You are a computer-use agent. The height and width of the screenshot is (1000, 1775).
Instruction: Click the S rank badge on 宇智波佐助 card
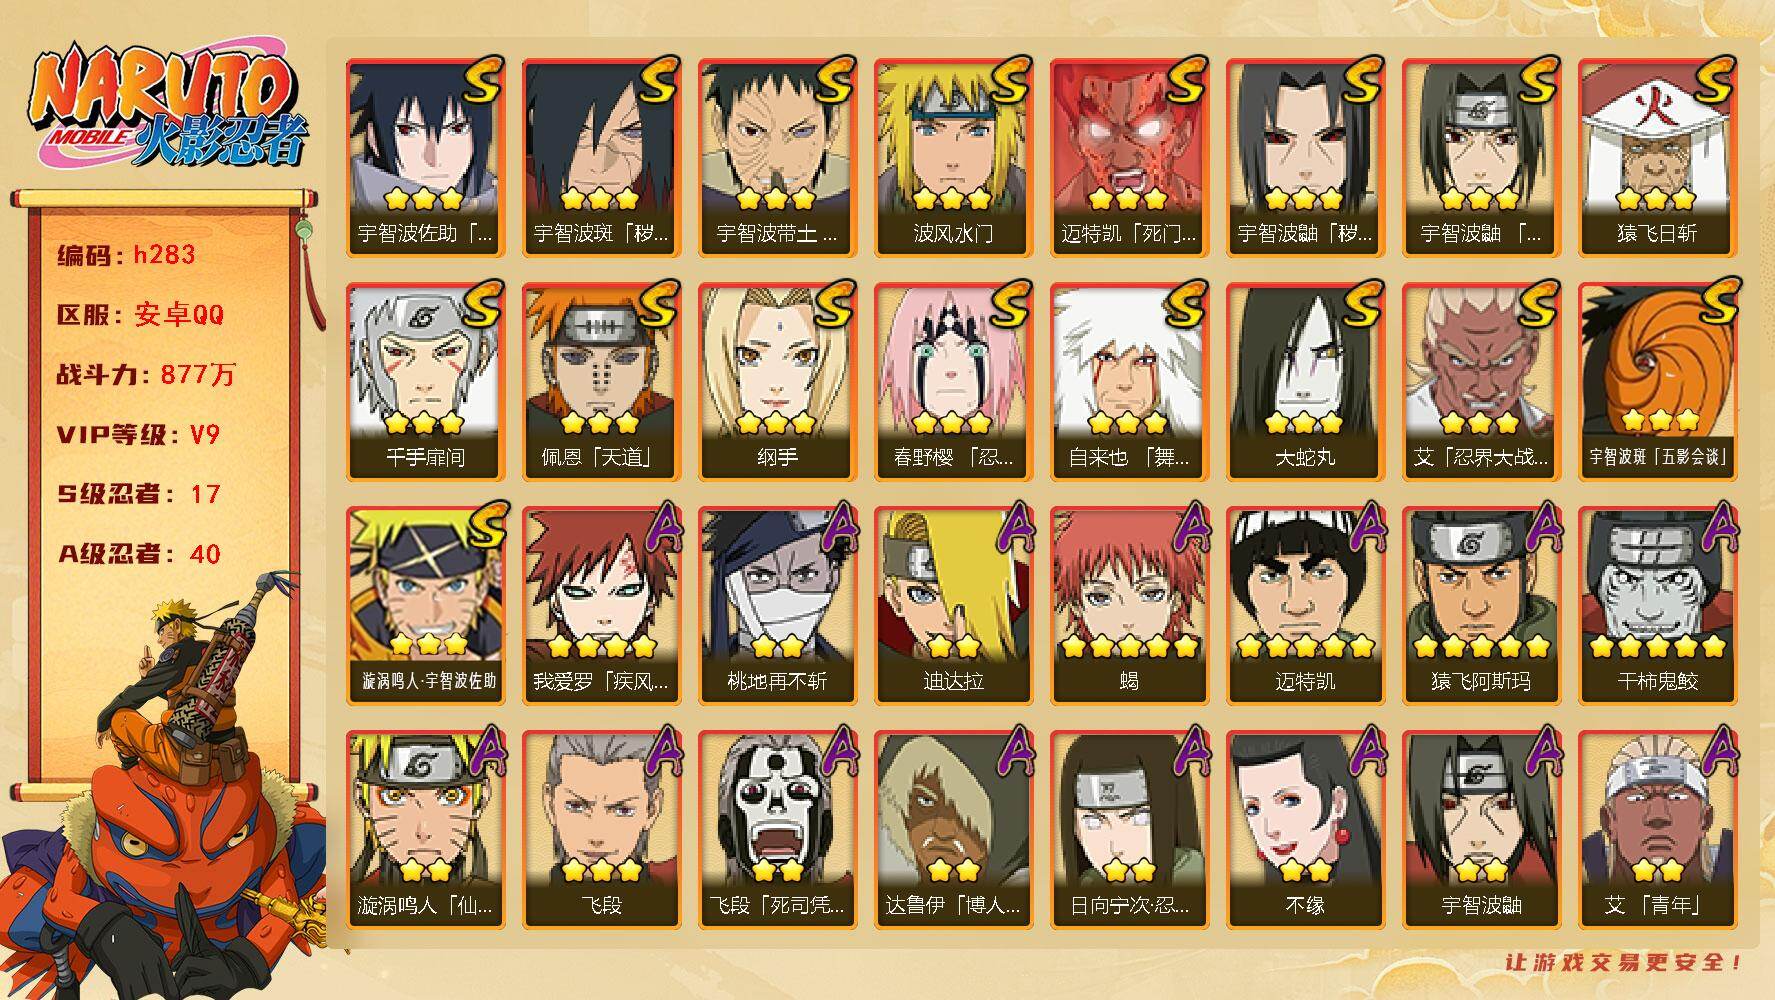pyautogui.click(x=481, y=82)
